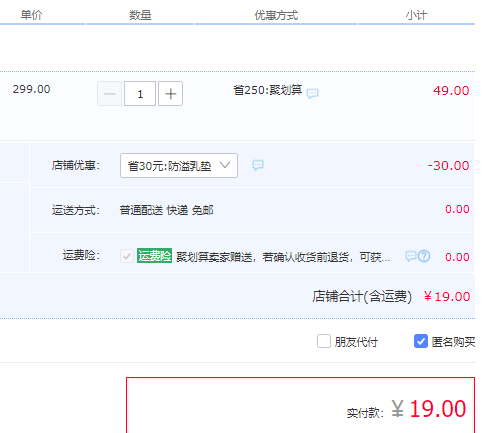Click the chat bubble icon next to 店铺优惠 dropdown
Image resolution: width=482 pixels, height=433 pixels.
[258, 165]
